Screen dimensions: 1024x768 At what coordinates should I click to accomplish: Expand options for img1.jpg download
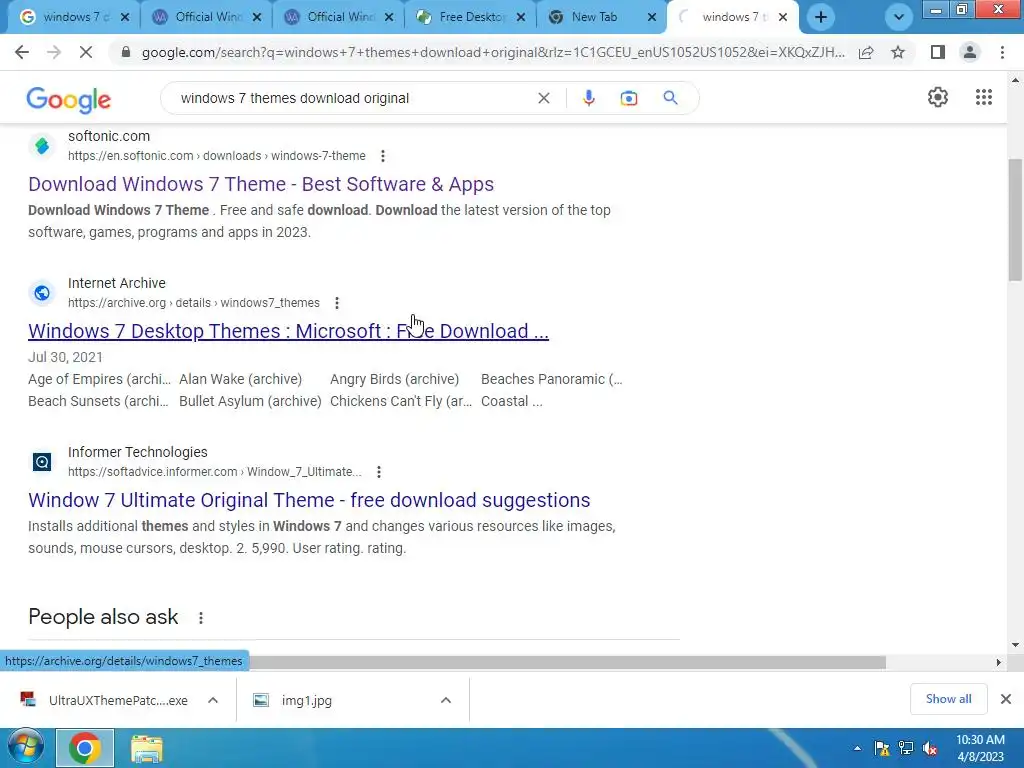[446, 700]
